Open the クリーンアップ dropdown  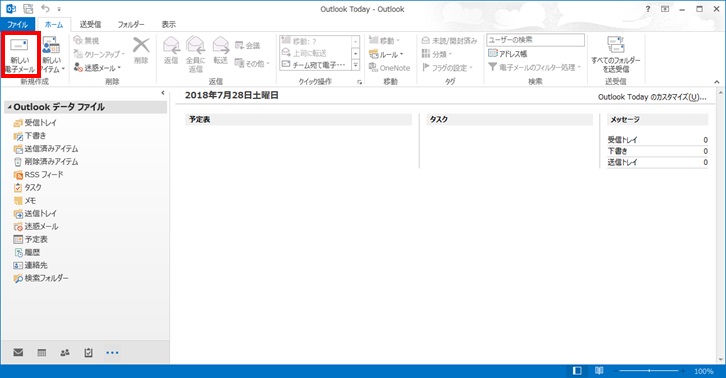pos(100,54)
